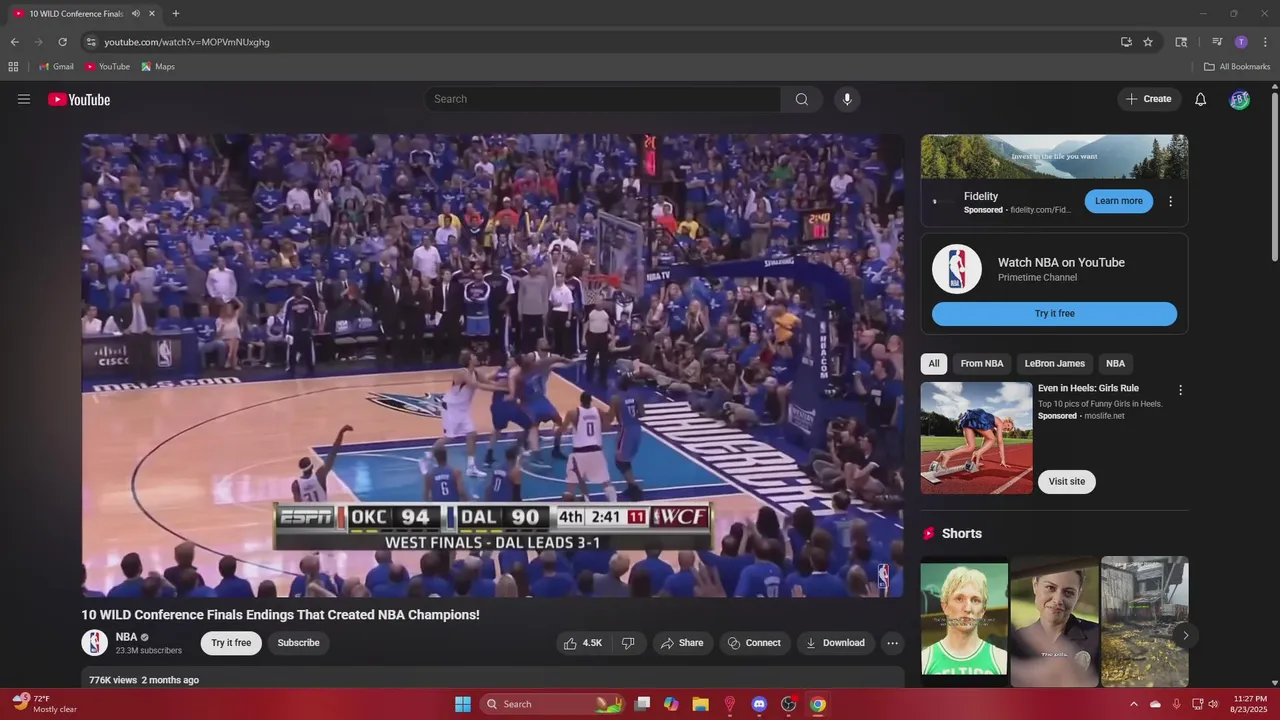Subscribe to the NBA channel
The width and height of the screenshot is (1280, 720).
point(298,643)
